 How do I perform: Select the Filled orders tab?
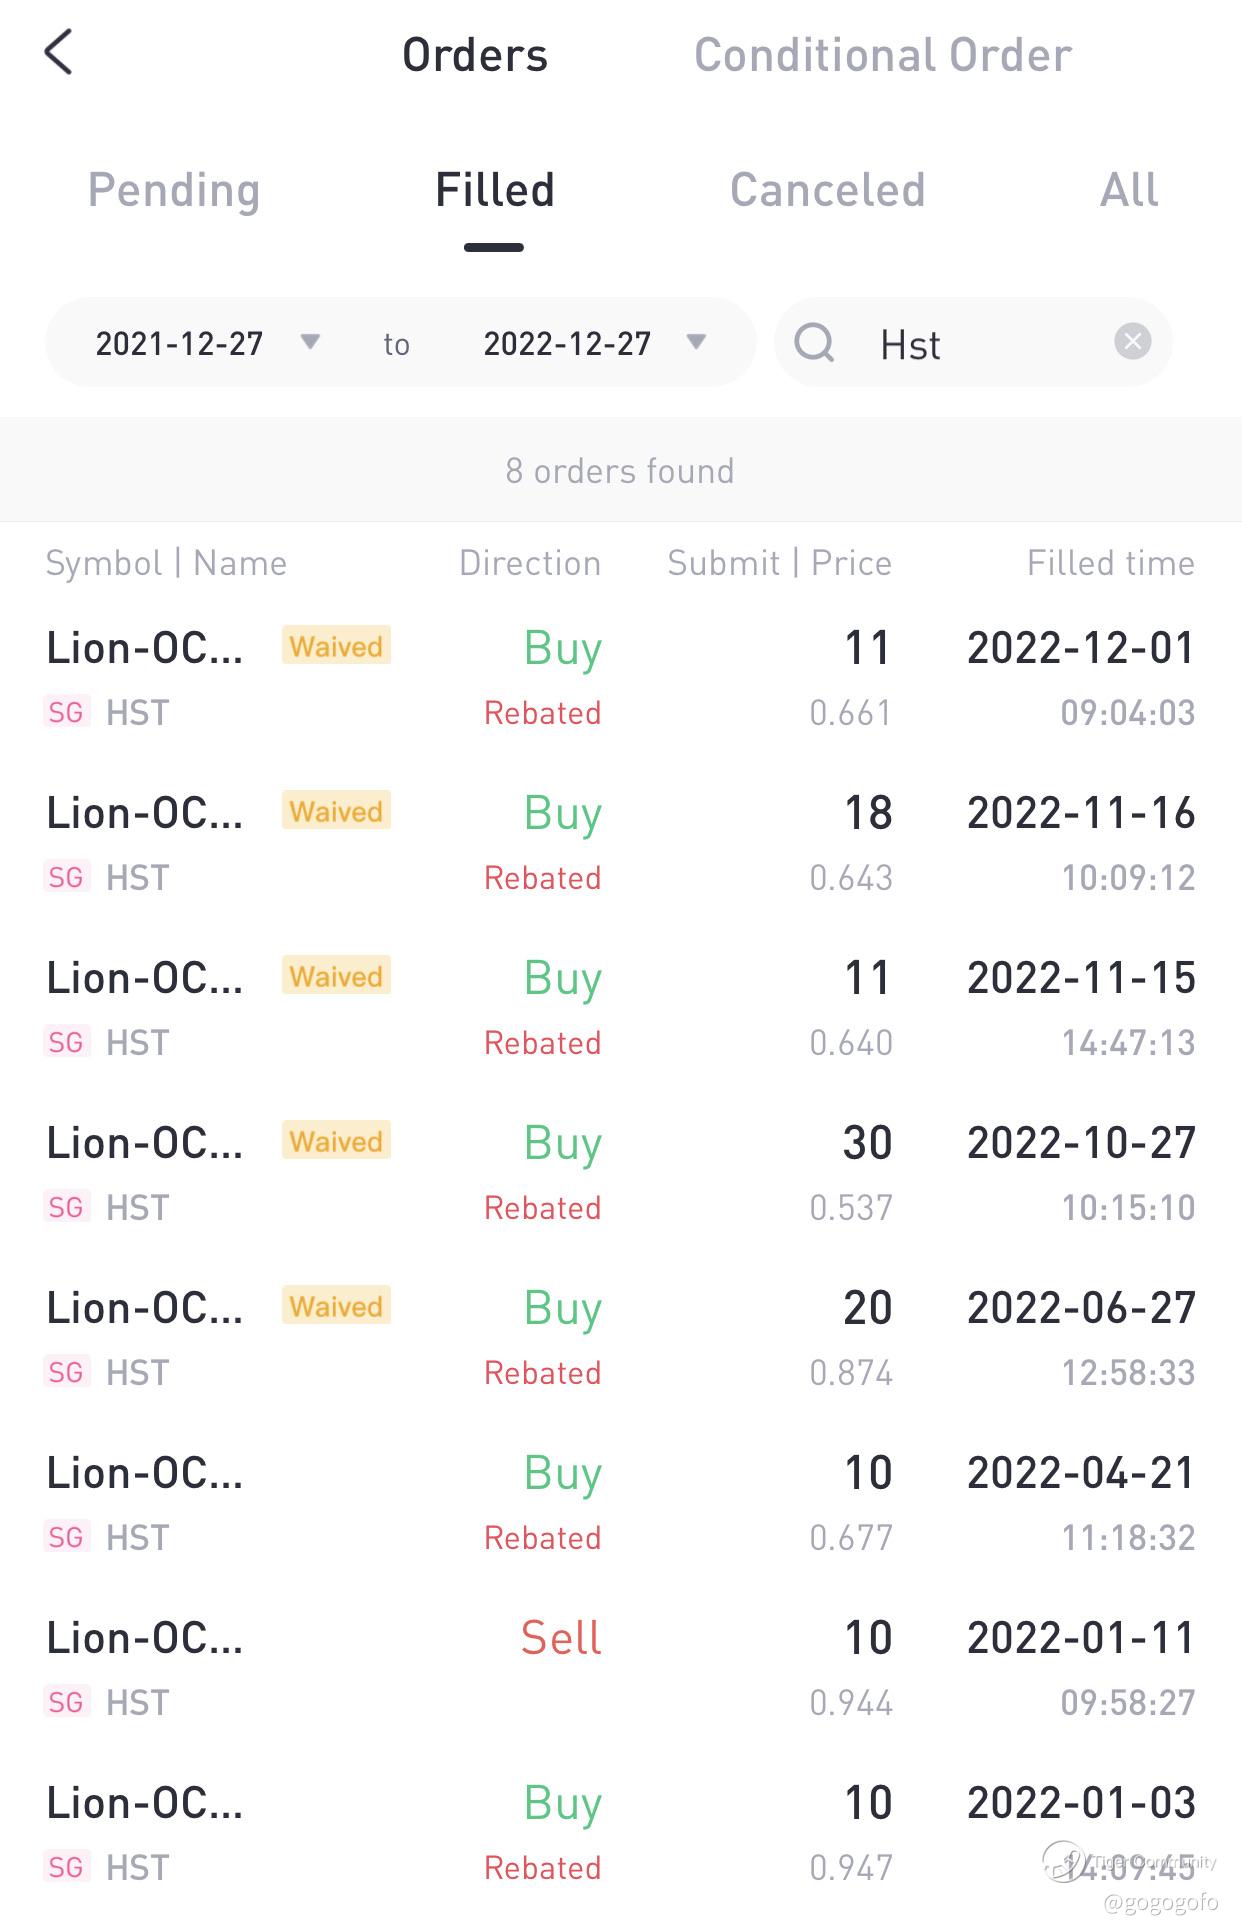tap(494, 190)
